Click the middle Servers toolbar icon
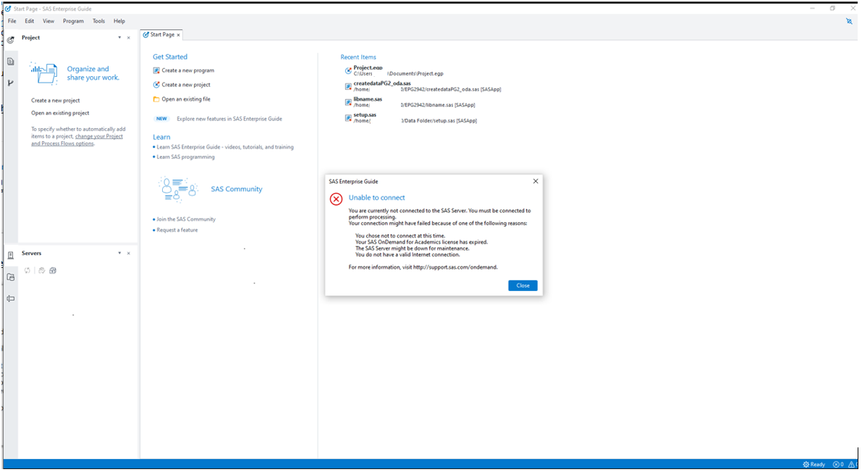Screen dimensions: 862x470 (x=41, y=270)
